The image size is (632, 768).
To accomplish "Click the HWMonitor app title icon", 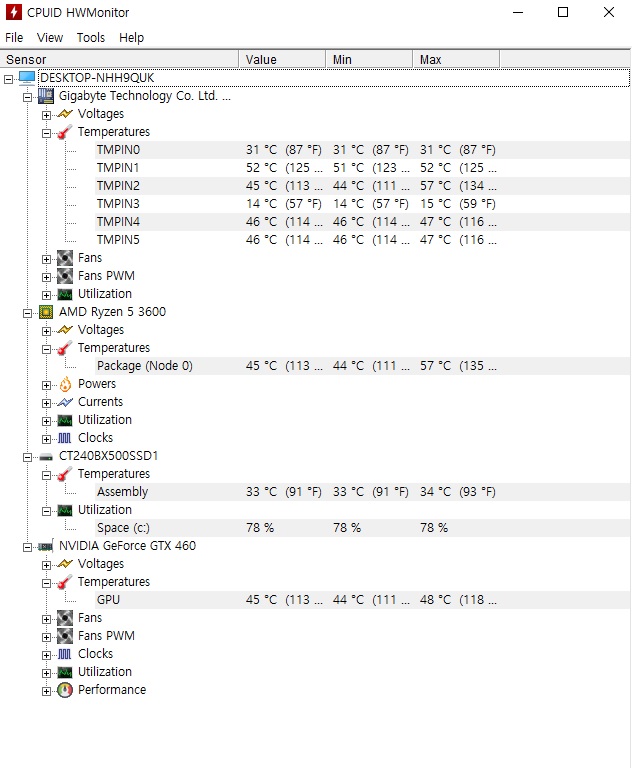I will coord(13,12).
